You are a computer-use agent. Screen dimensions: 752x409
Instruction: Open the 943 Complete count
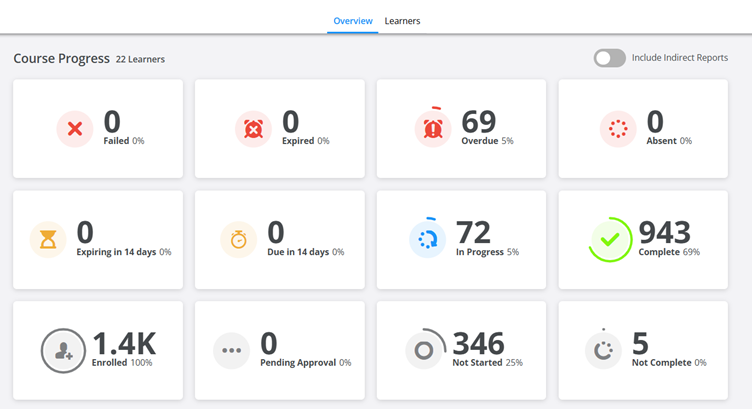coord(664,232)
